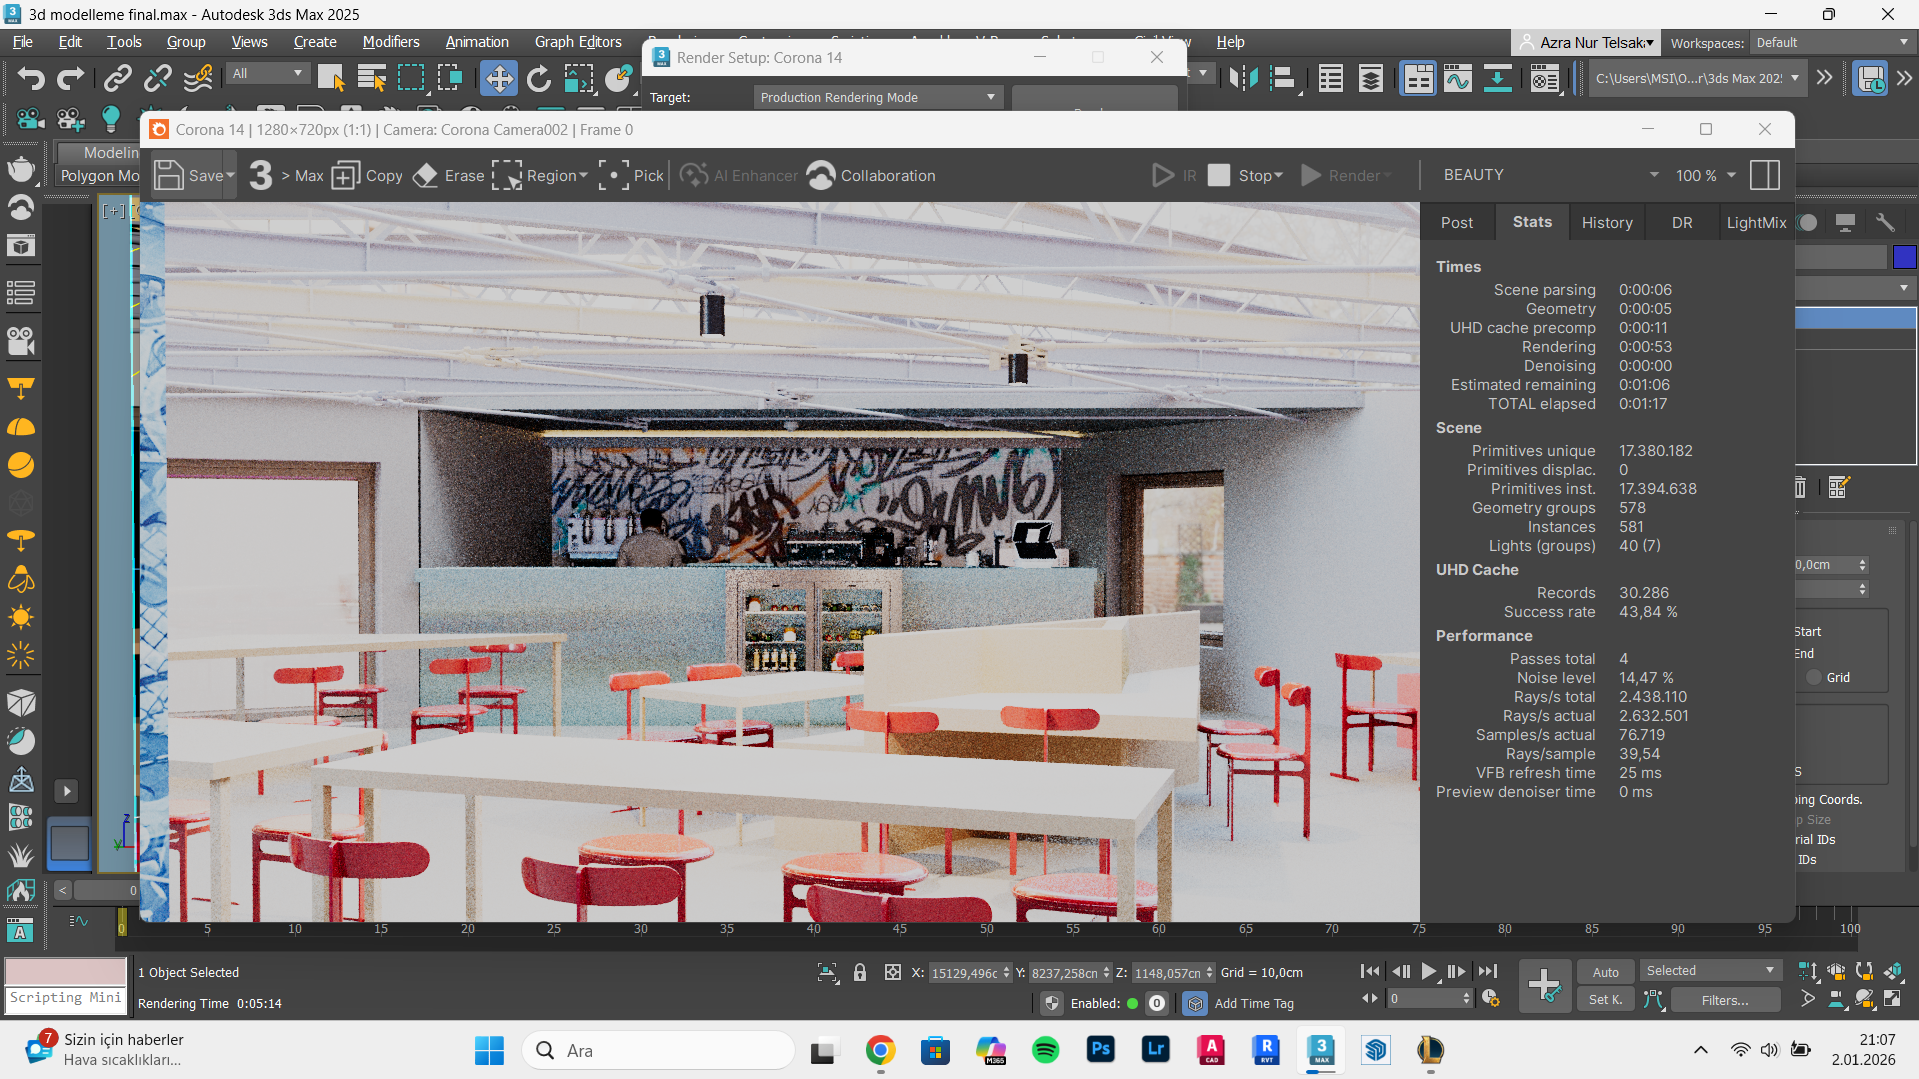Image resolution: width=1919 pixels, height=1079 pixels.
Task: Click the Filters... button
Action: coord(1725,999)
